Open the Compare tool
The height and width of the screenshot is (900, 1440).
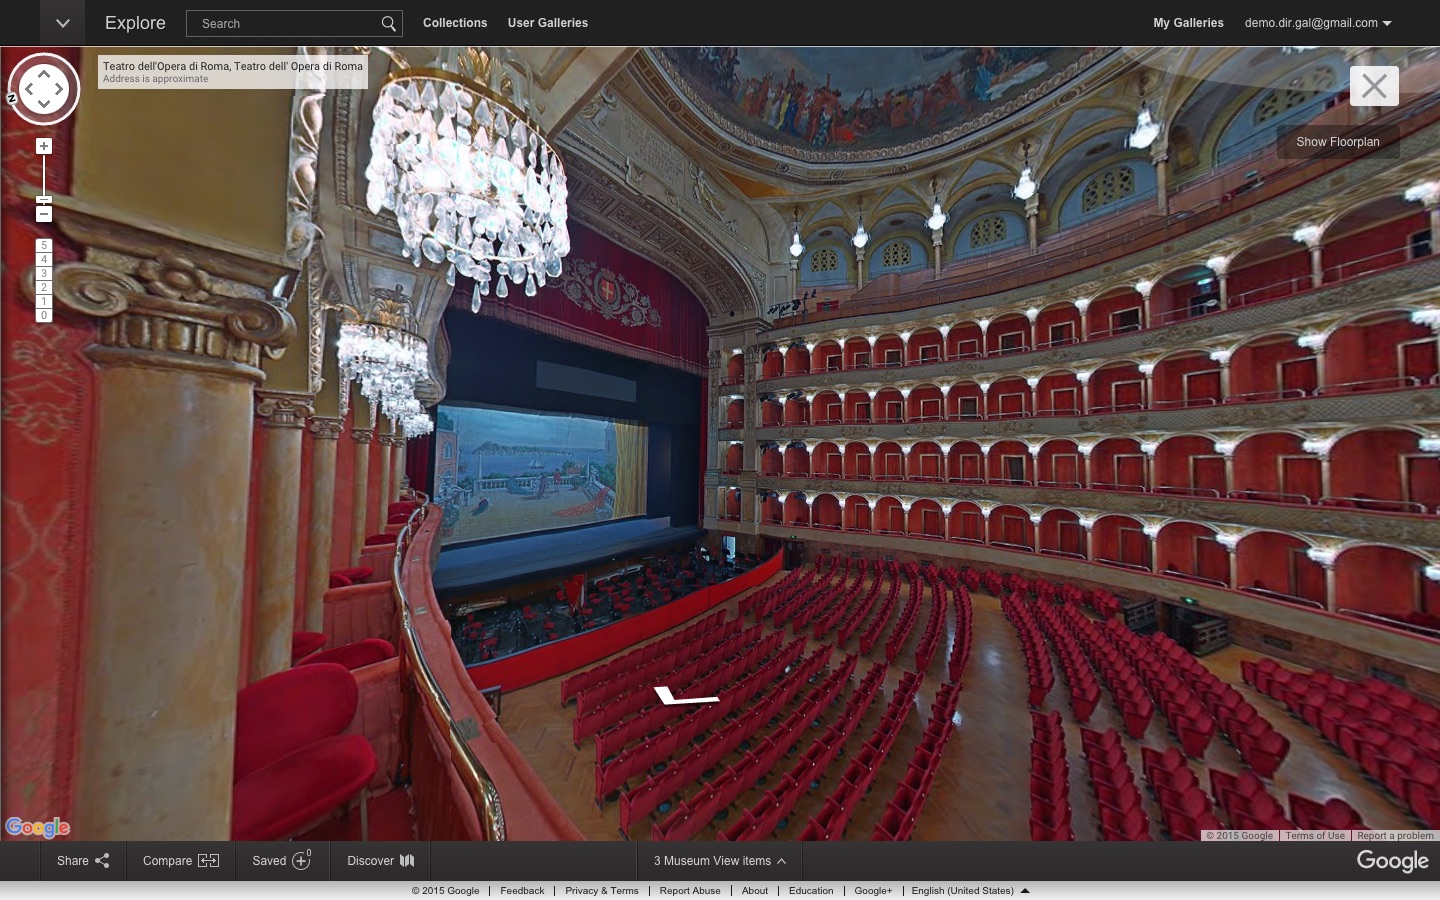pyautogui.click(x=180, y=861)
